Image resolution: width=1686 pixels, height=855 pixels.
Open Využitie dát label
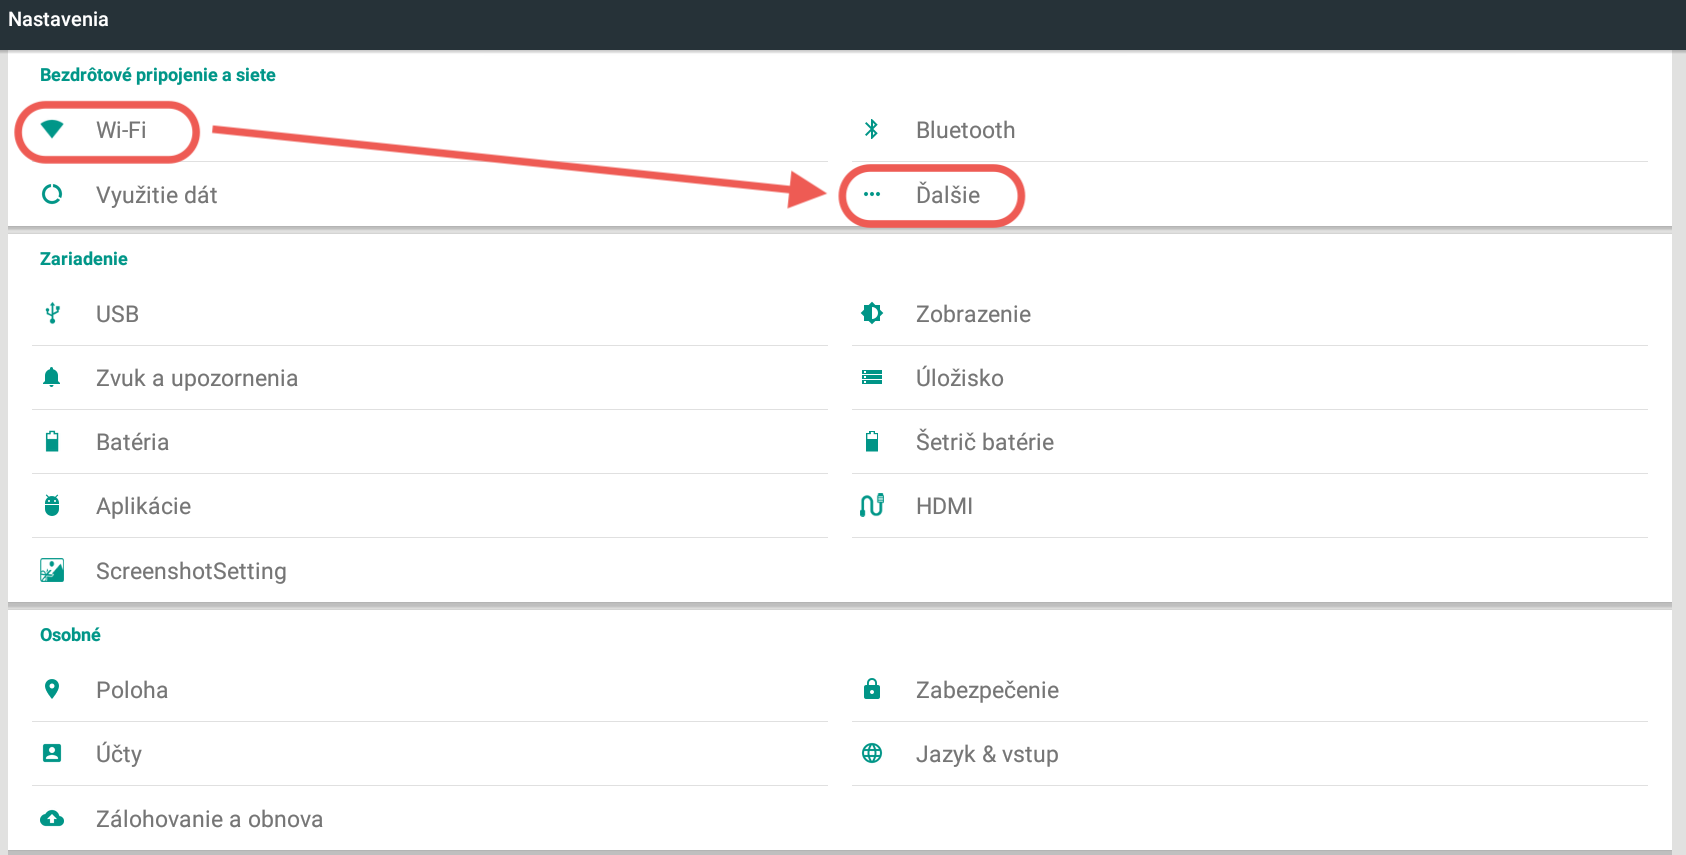pyautogui.click(x=156, y=195)
